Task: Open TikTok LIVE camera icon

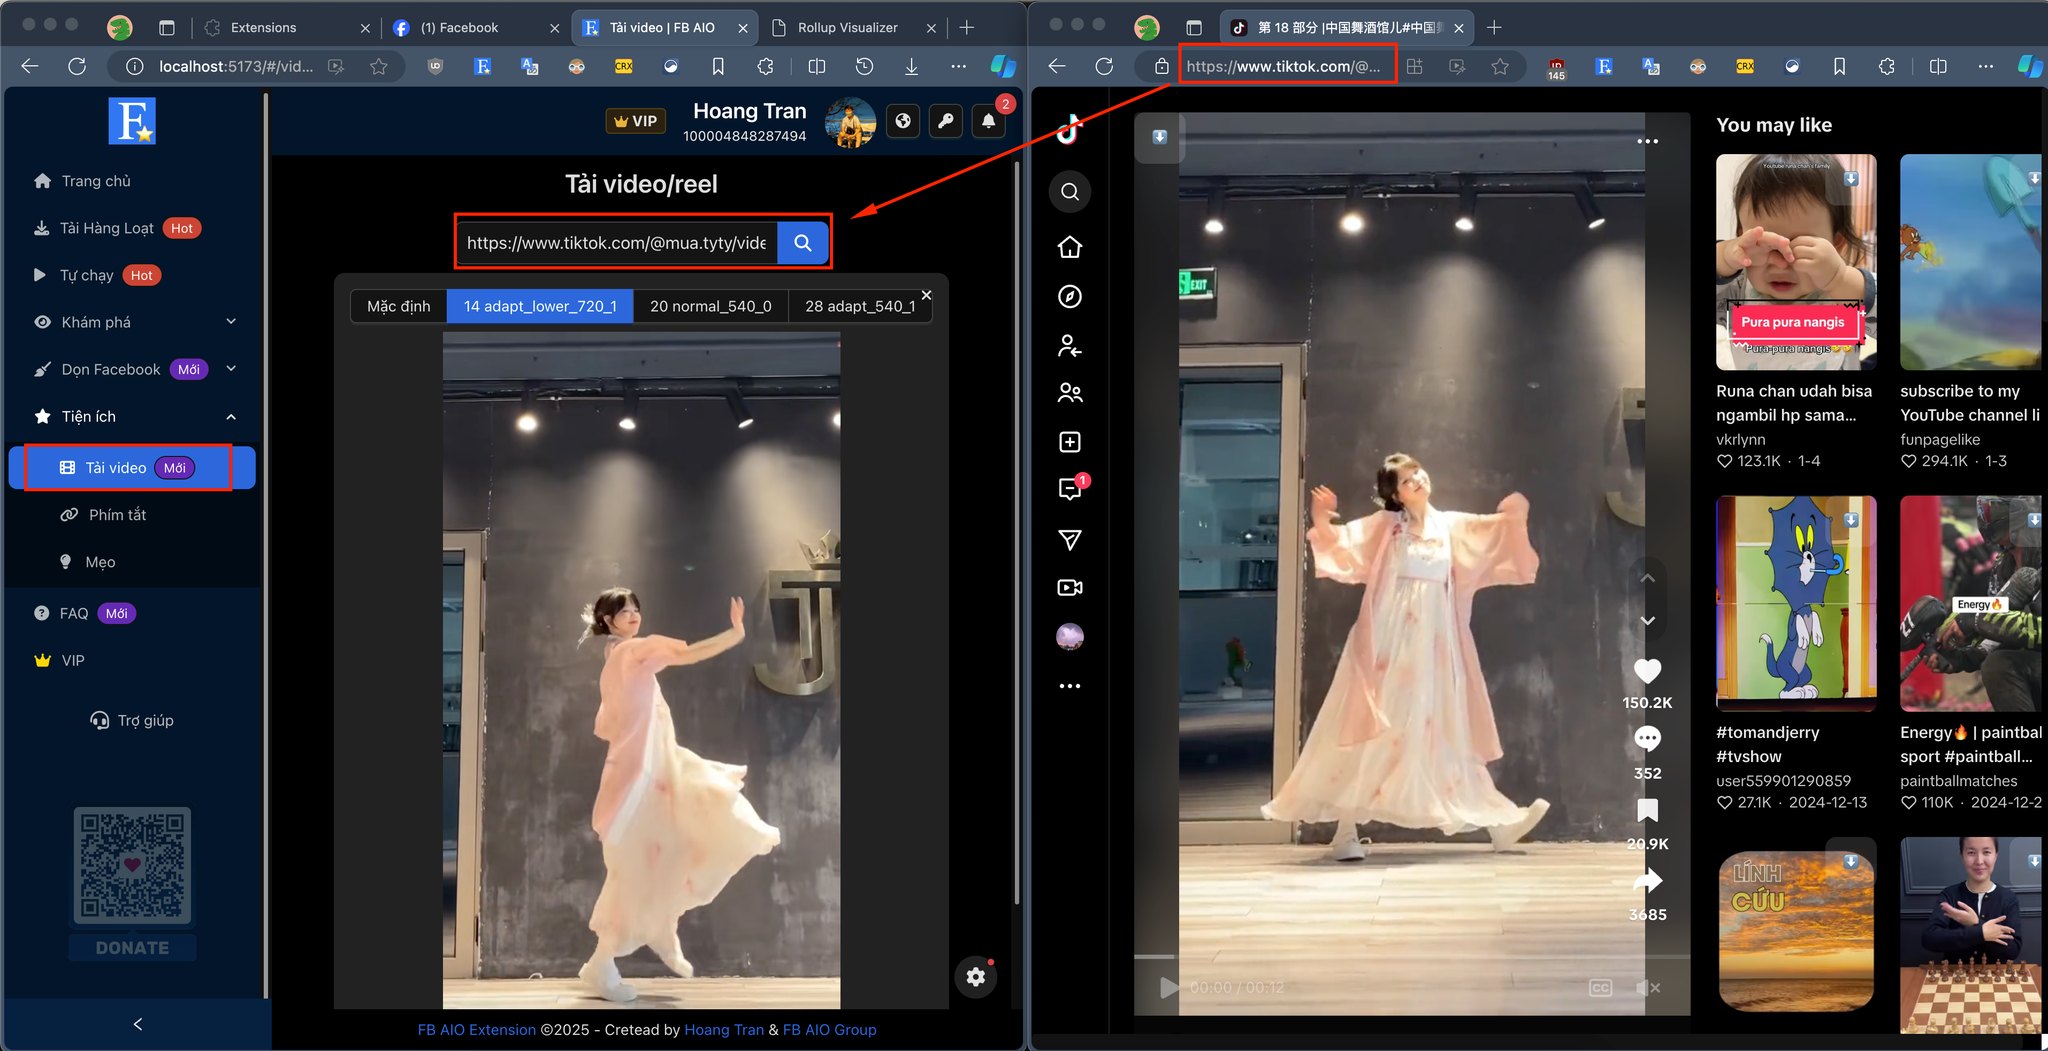Action: [1070, 588]
